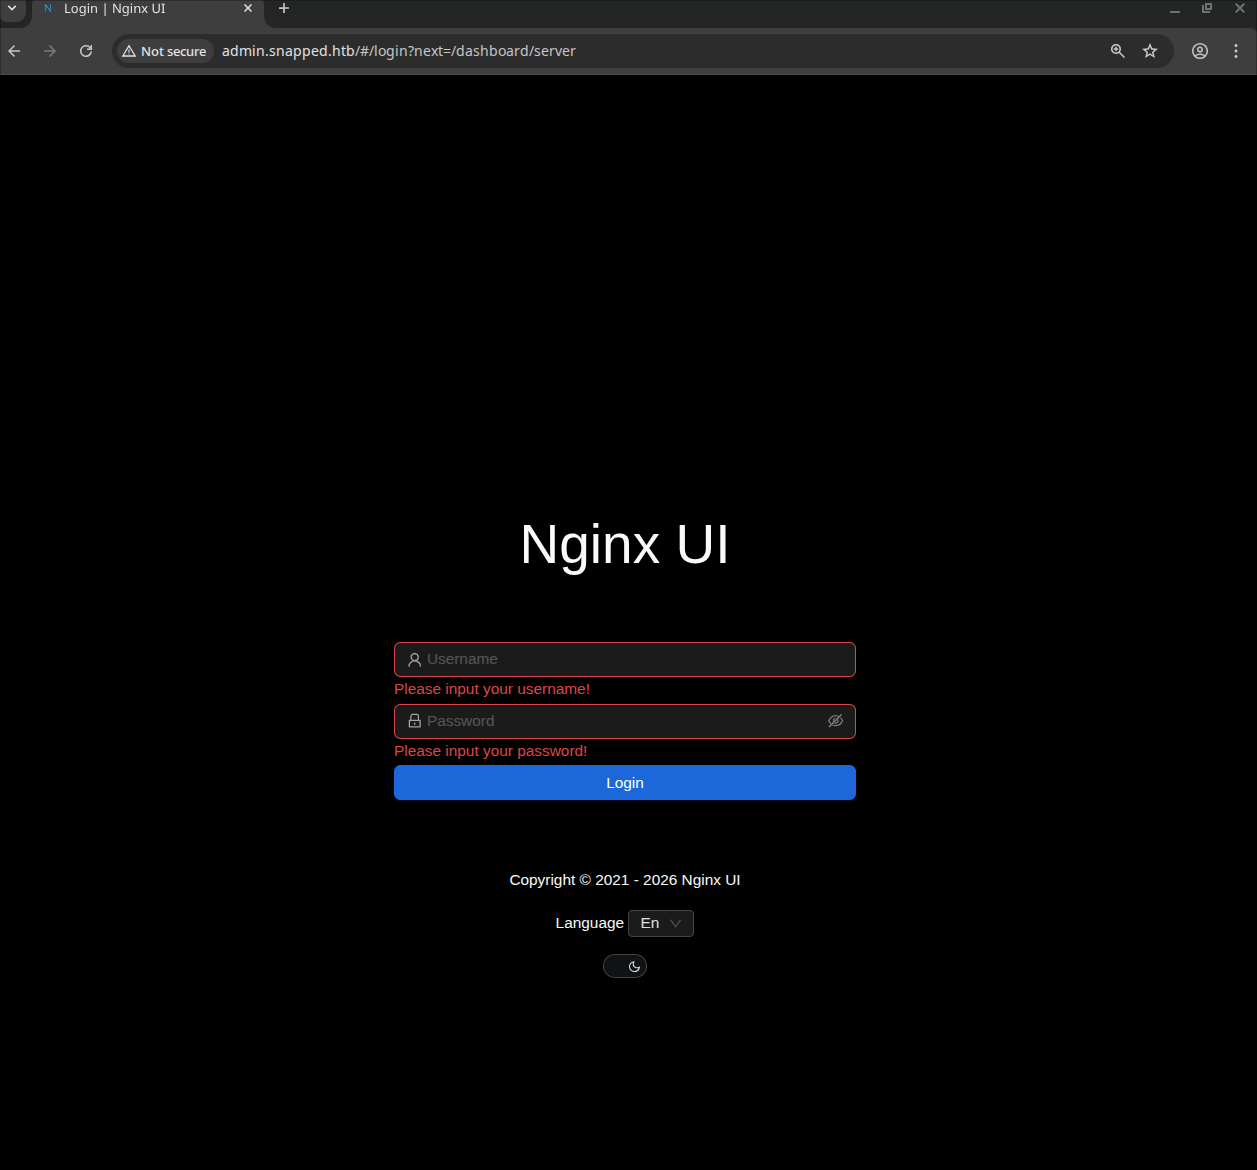Open a new tab with plus button
This screenshot has height=1170, width=1257.
(x=284, y=8)
